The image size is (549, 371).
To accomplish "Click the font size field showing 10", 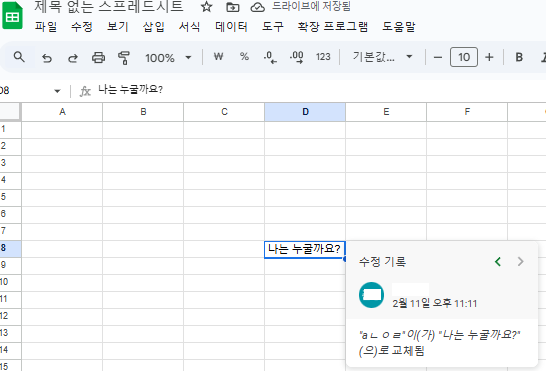I will point(464,57).
